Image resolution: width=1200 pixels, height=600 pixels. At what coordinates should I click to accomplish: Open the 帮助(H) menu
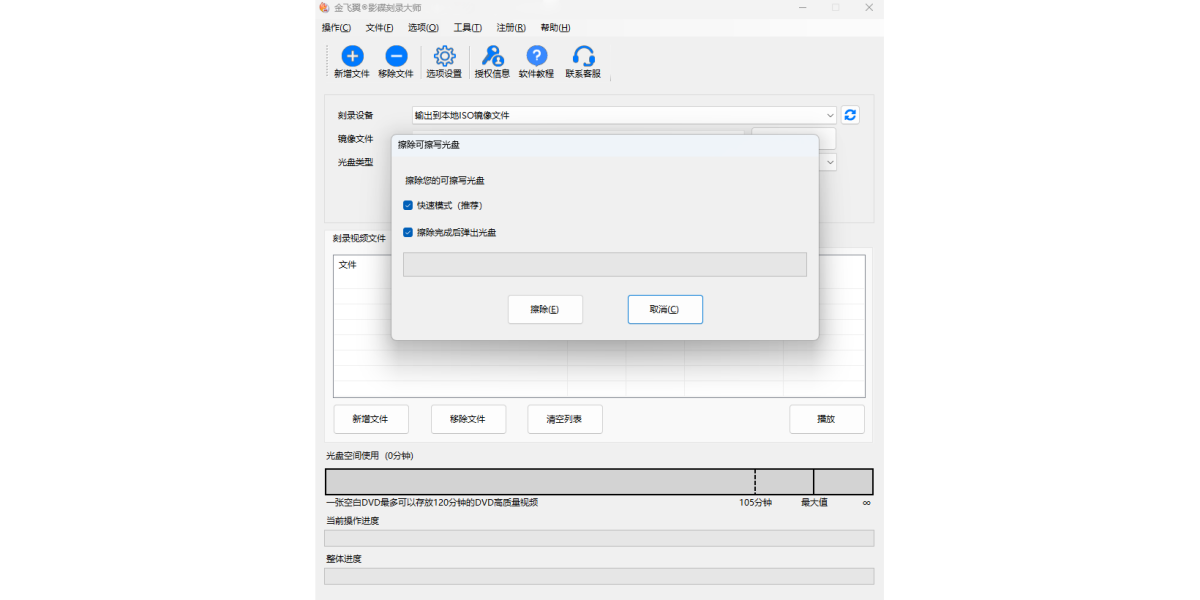coord(555,28)
